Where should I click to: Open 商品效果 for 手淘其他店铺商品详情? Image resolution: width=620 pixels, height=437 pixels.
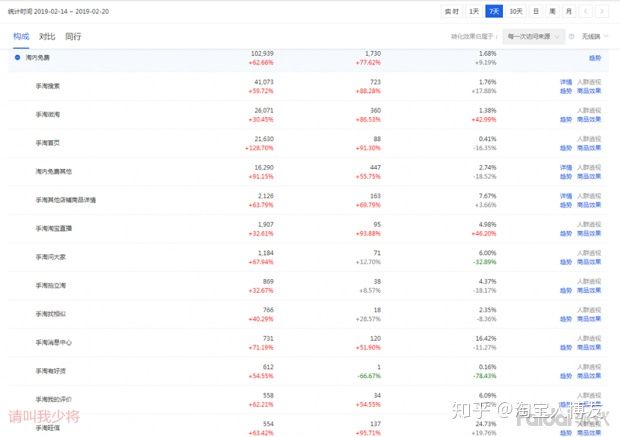pyautogui.click(x=589, y=205)
